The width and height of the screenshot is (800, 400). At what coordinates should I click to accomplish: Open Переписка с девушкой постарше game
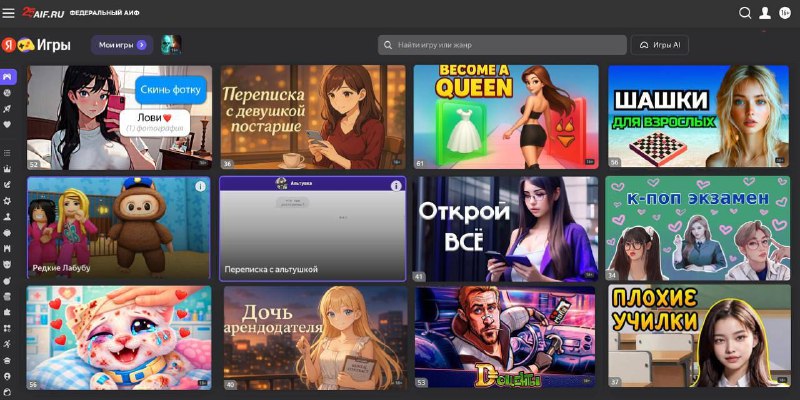pos(313,117)
